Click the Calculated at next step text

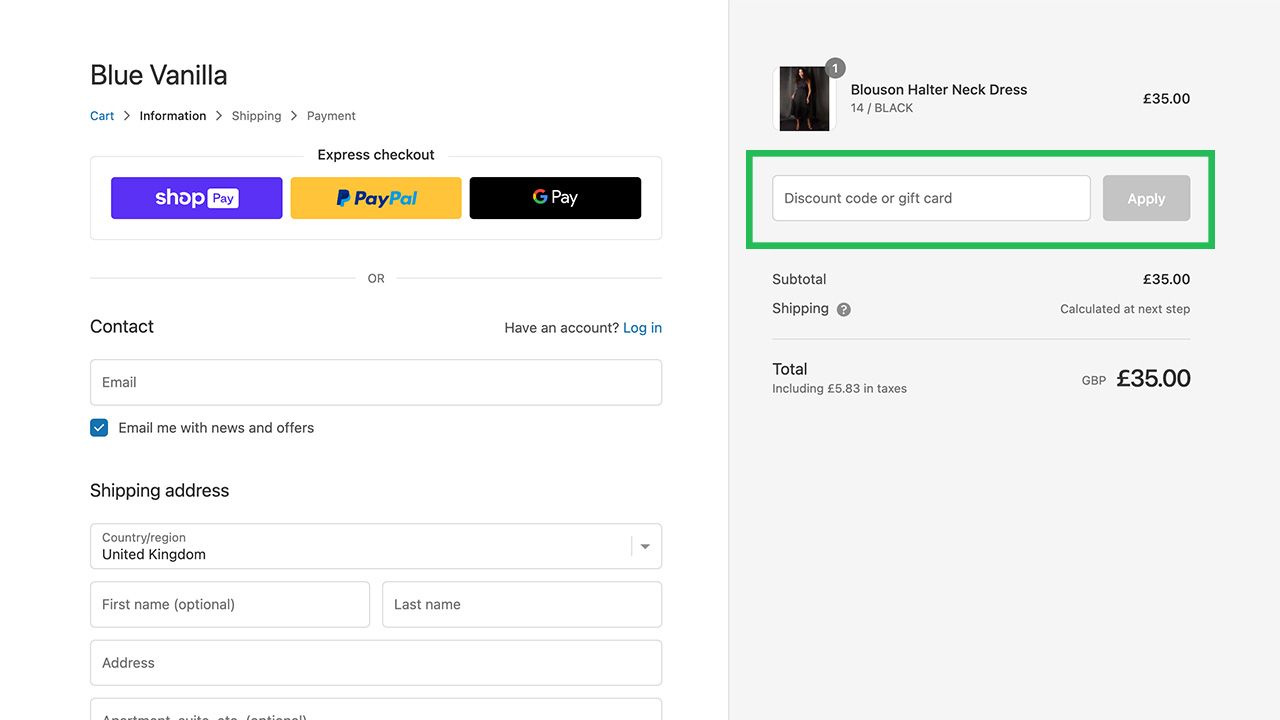coord(1125,309)
